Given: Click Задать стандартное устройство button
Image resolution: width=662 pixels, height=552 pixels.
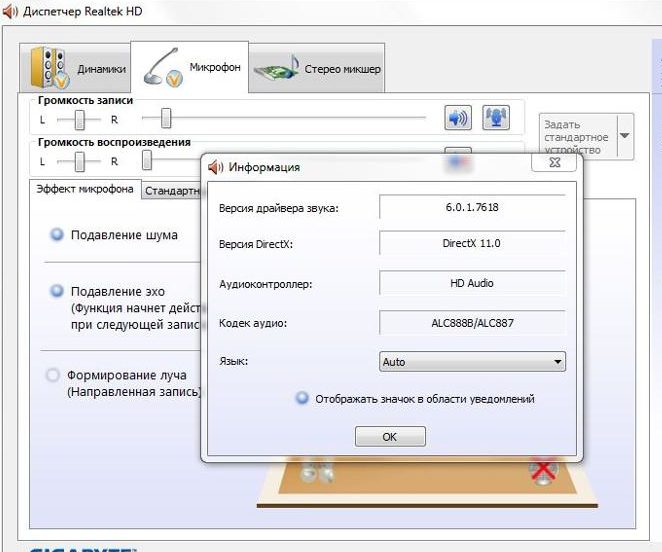Looking at the screenshot, I should click(x=578, y=136).
